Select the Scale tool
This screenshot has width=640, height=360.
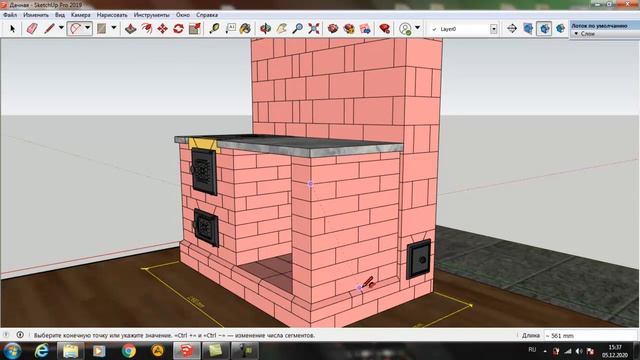[x=195, y=29]
